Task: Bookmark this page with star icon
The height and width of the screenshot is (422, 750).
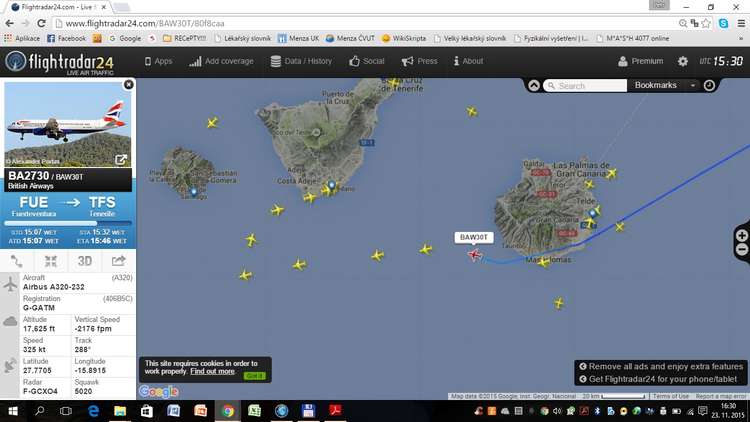Action: (706, 23)
